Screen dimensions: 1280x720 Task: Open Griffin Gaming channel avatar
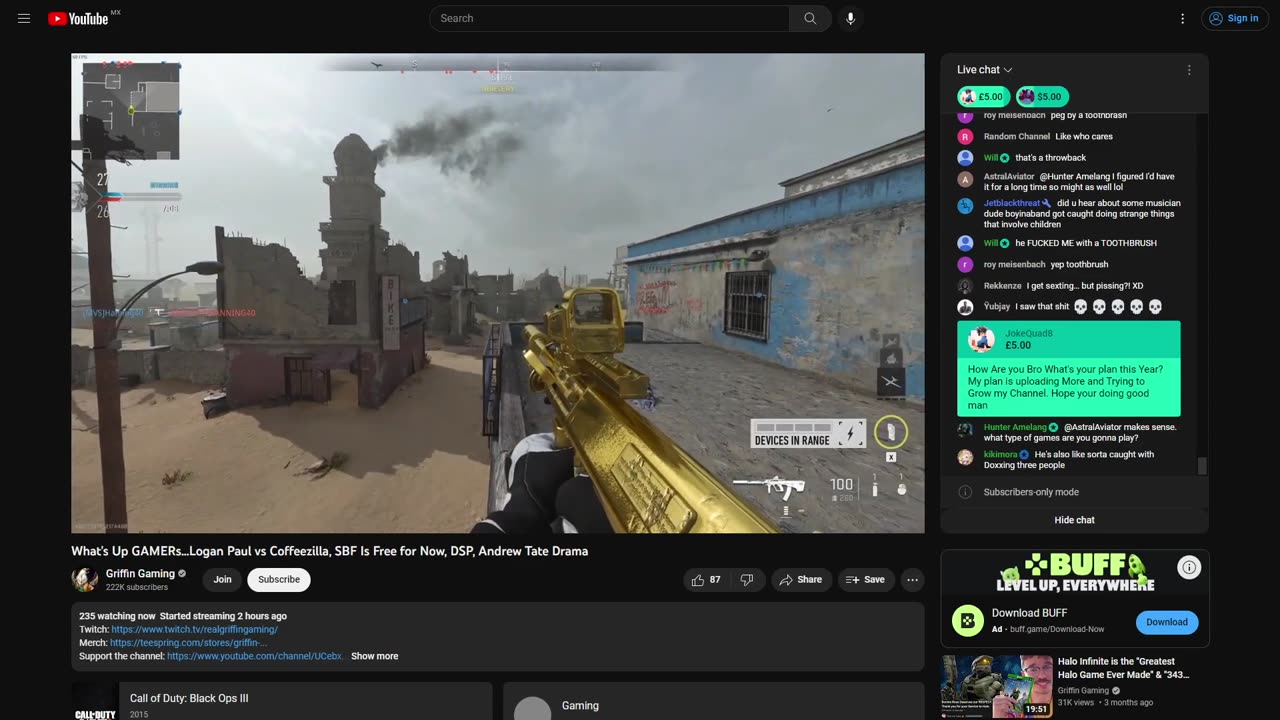[x=85, y=579]
